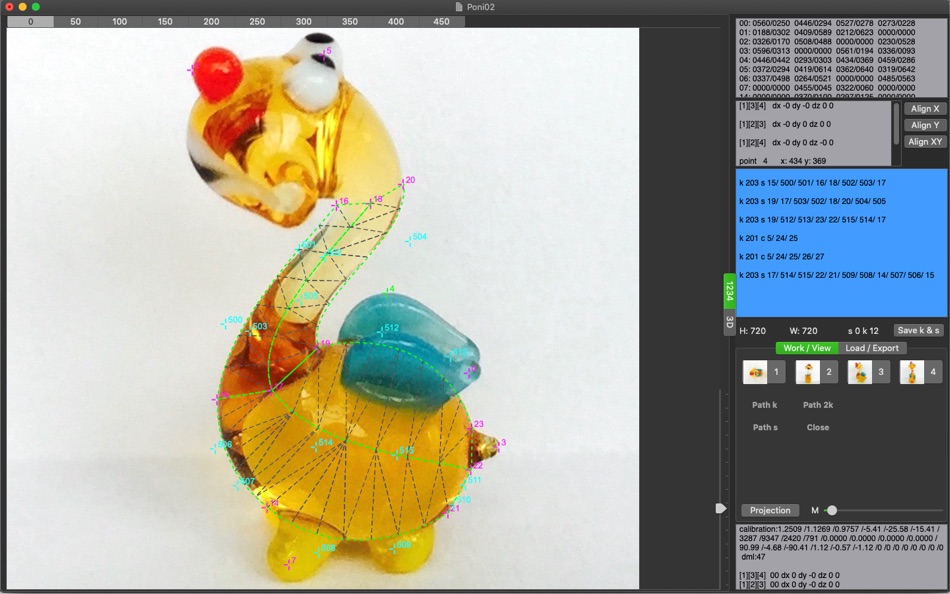The image size is (950, 594).
Task: Select the 450 segment in top ruler
Action: [x=442, y=21]
